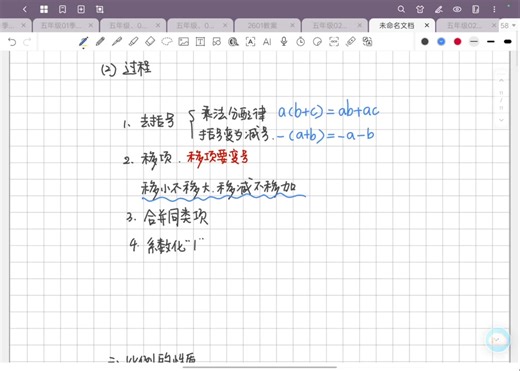Click the translate tool icon
Image resolution: width=520 pixels, height=371 pixels.
tap(367, 42)
